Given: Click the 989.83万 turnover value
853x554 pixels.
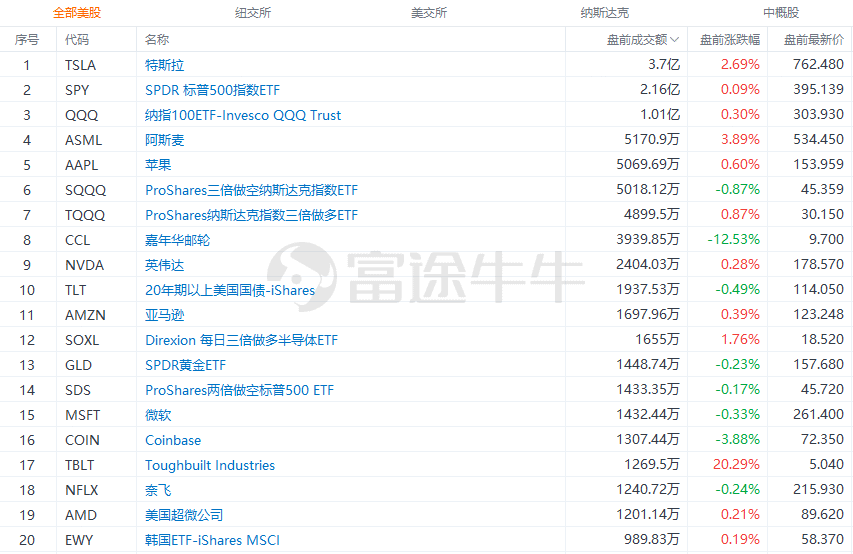Looking at the screenshot, I should click(x=652, y=539).
